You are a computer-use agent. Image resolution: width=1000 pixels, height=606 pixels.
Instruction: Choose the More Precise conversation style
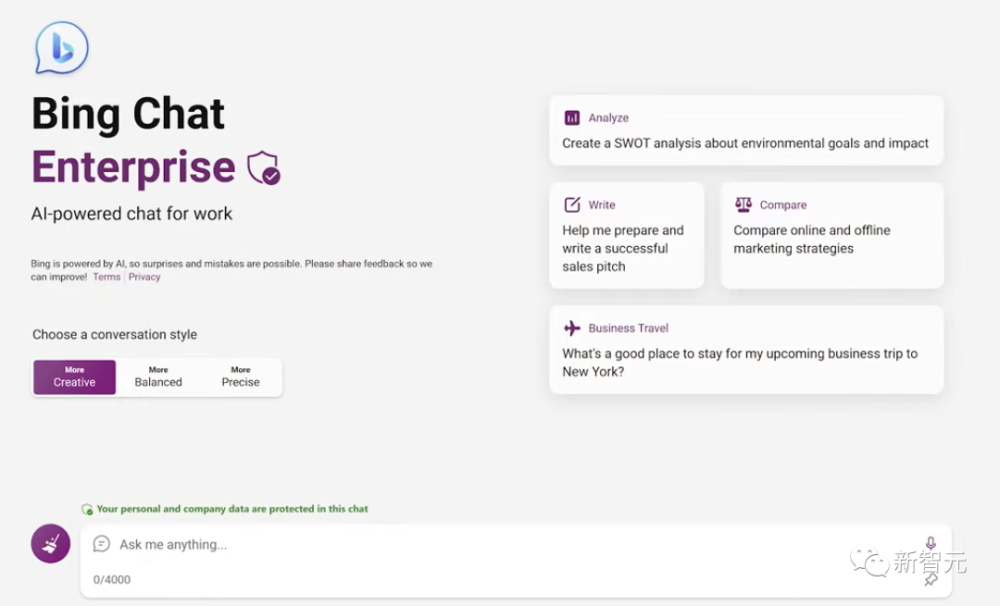click(x=240, y=377)
